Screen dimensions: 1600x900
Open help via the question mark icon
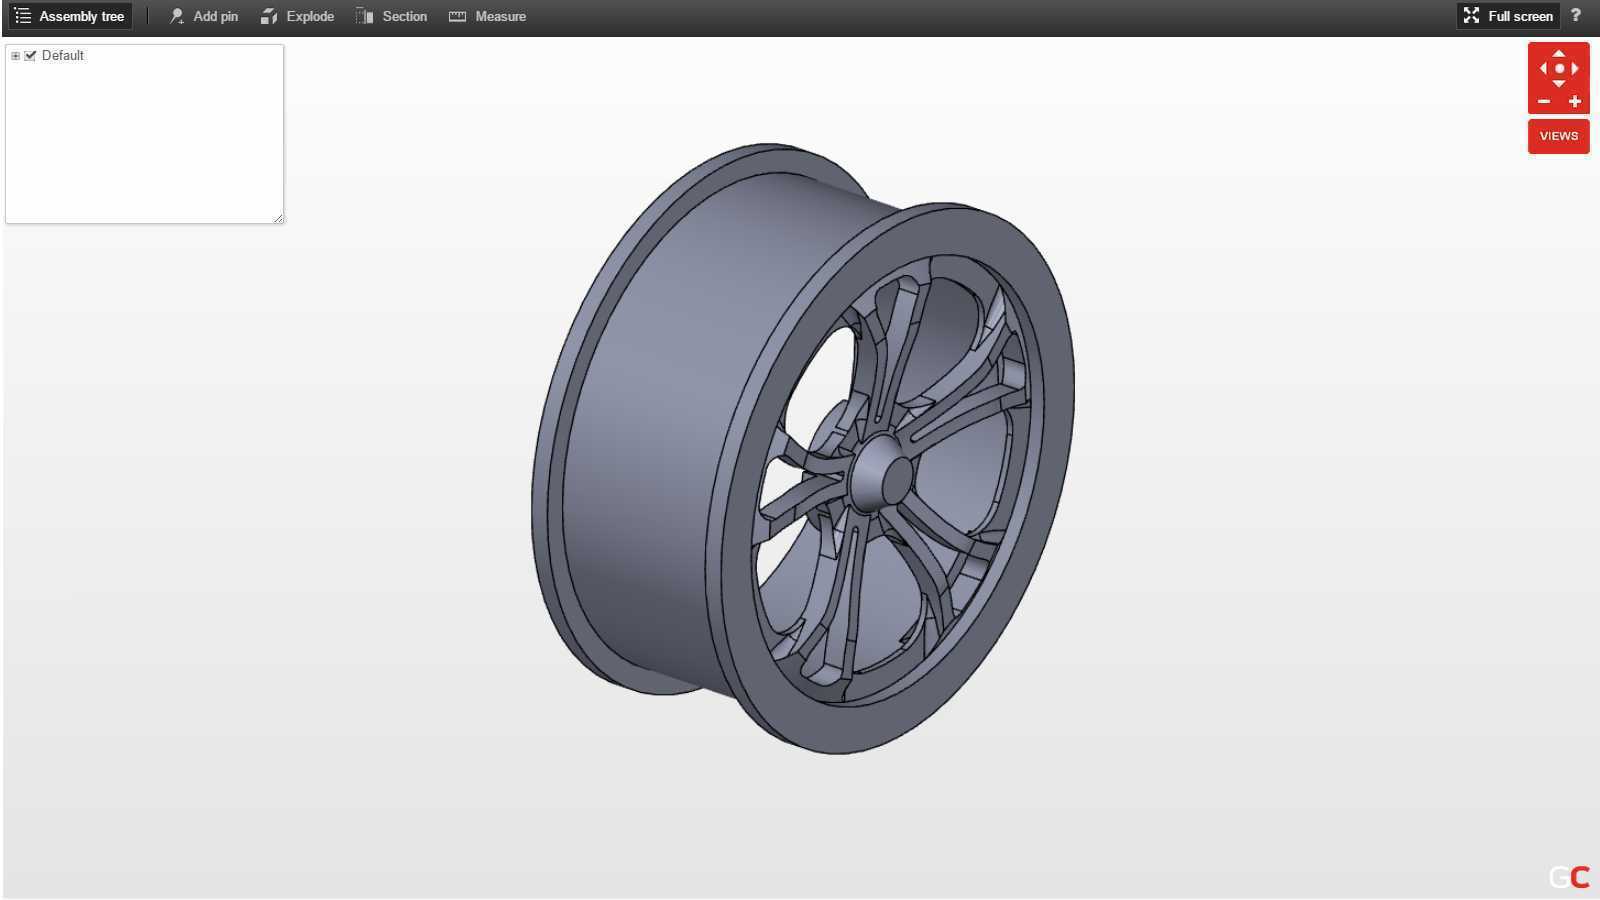click(1576, 15)
